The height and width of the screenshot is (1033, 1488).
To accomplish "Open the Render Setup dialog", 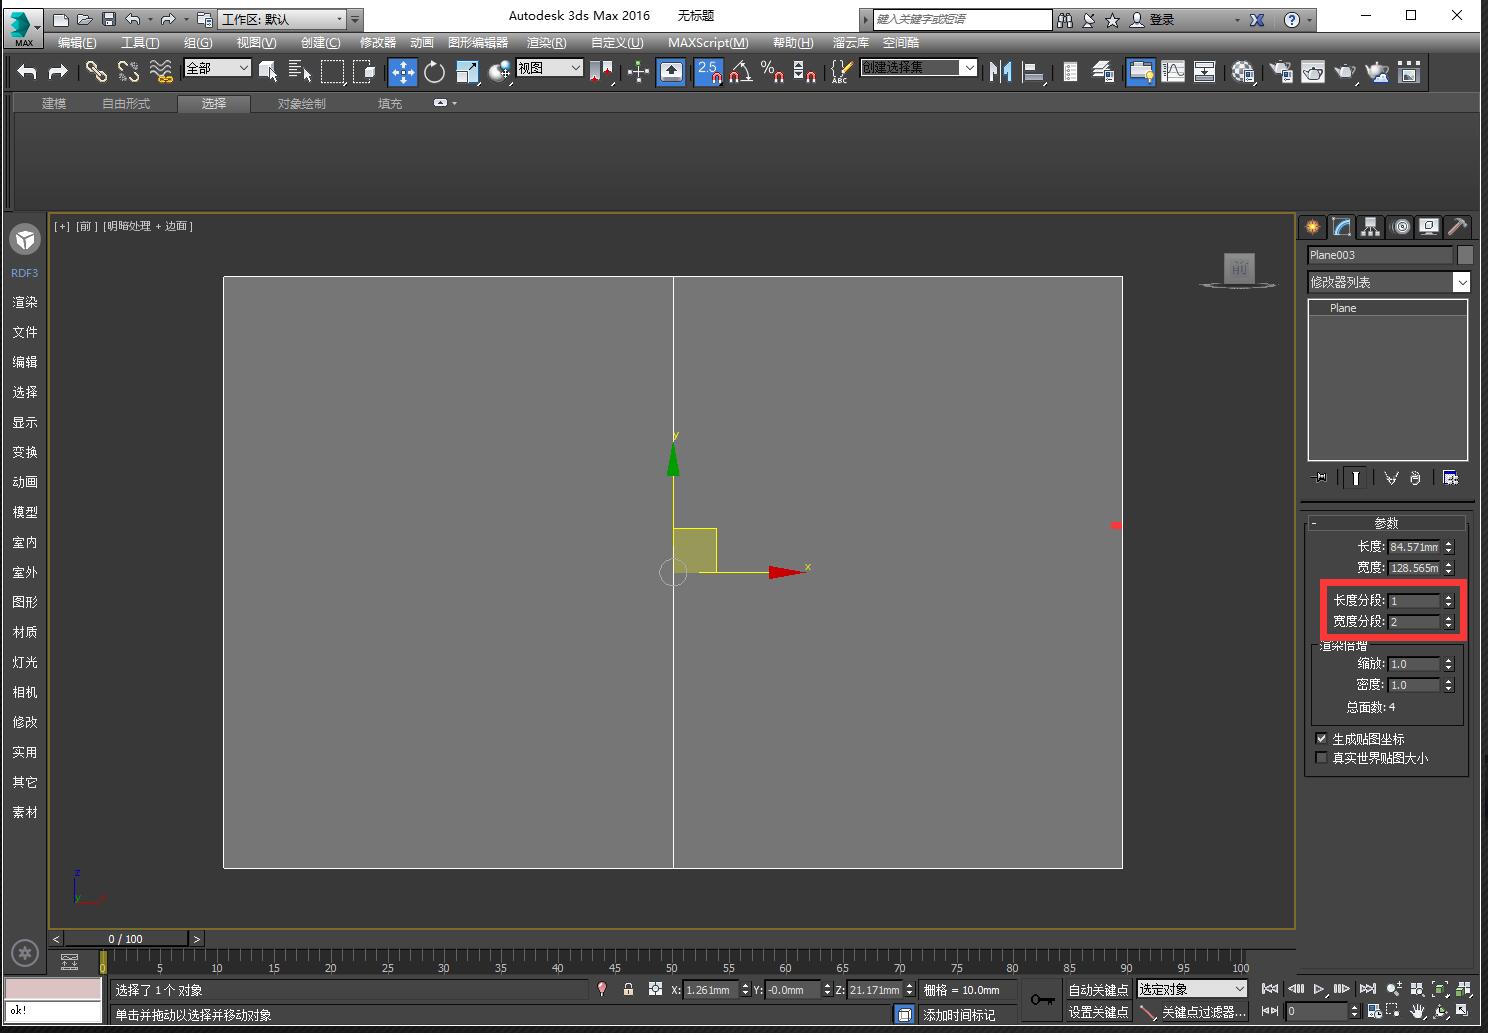I will (x=1281, y=71).
